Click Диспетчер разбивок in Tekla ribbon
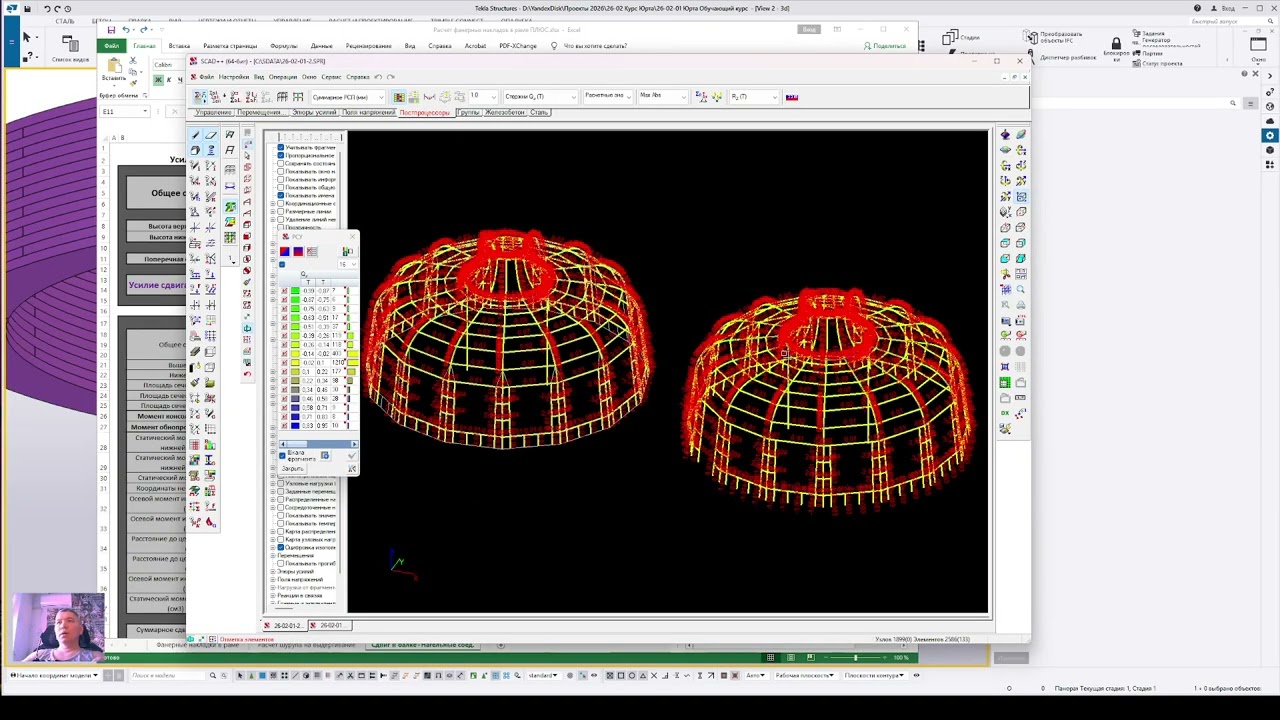This screenshot has height=720, width=1280. tap(1068, 58)
